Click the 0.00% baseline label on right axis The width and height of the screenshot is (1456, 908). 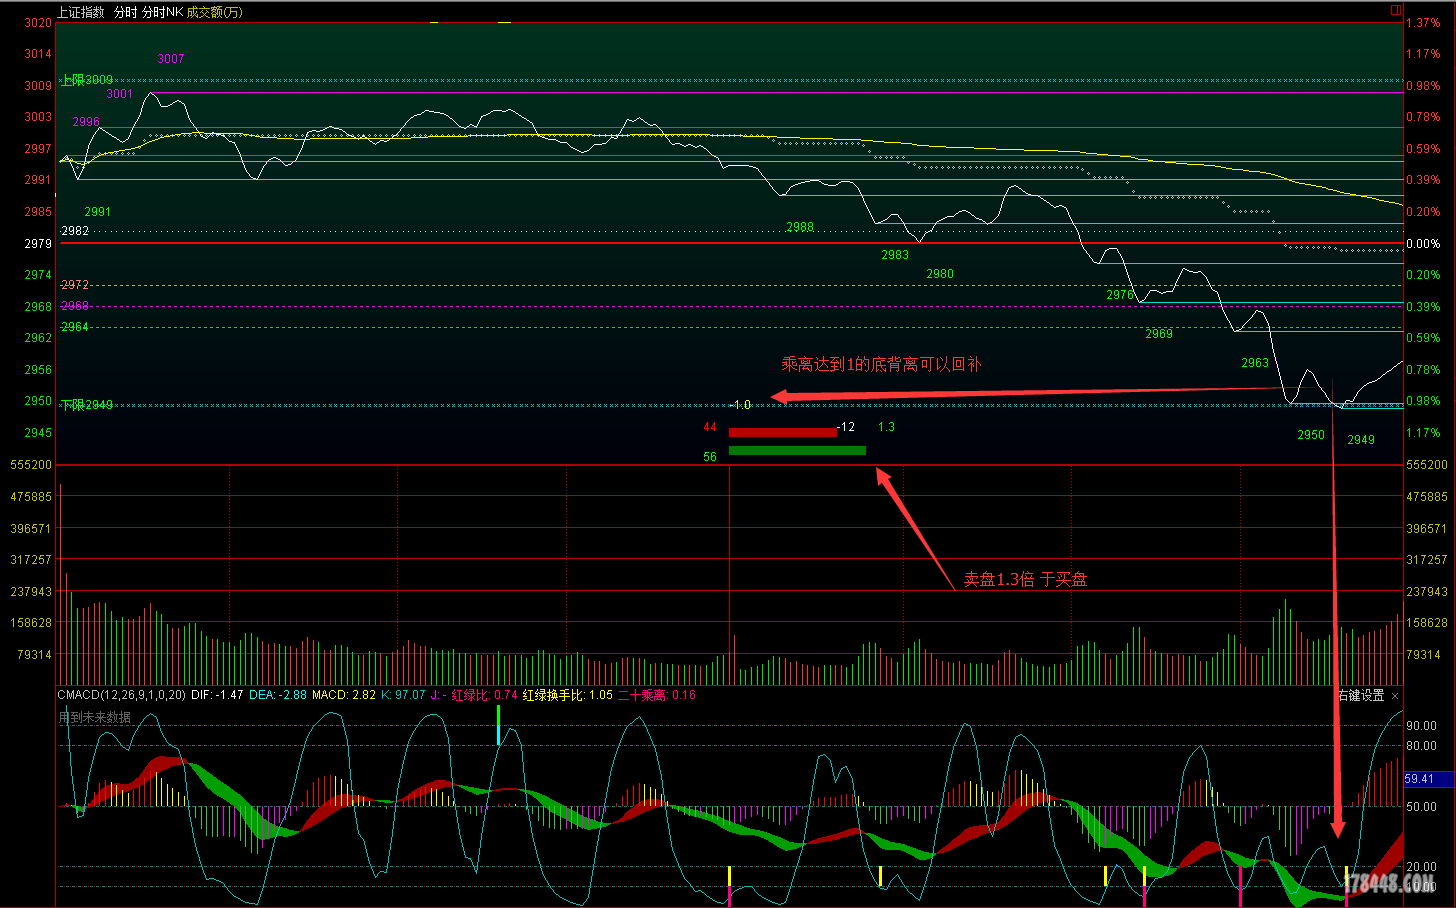tap(1423, 244)
